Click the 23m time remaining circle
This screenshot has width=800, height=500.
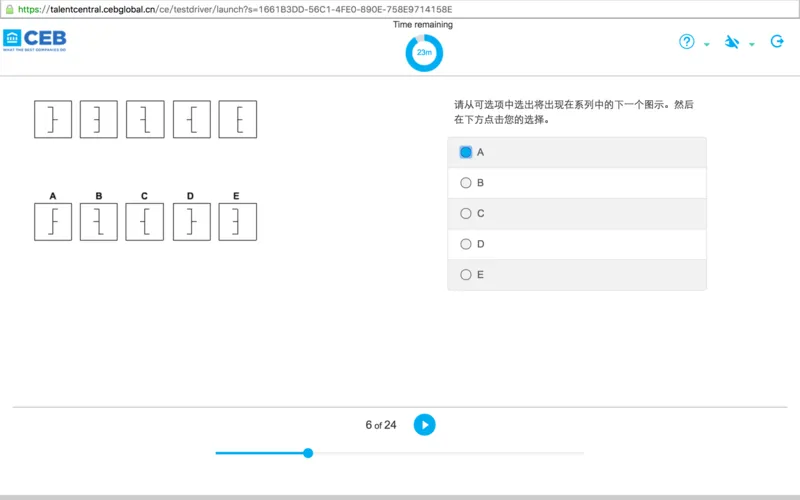(x=424, y=53)
